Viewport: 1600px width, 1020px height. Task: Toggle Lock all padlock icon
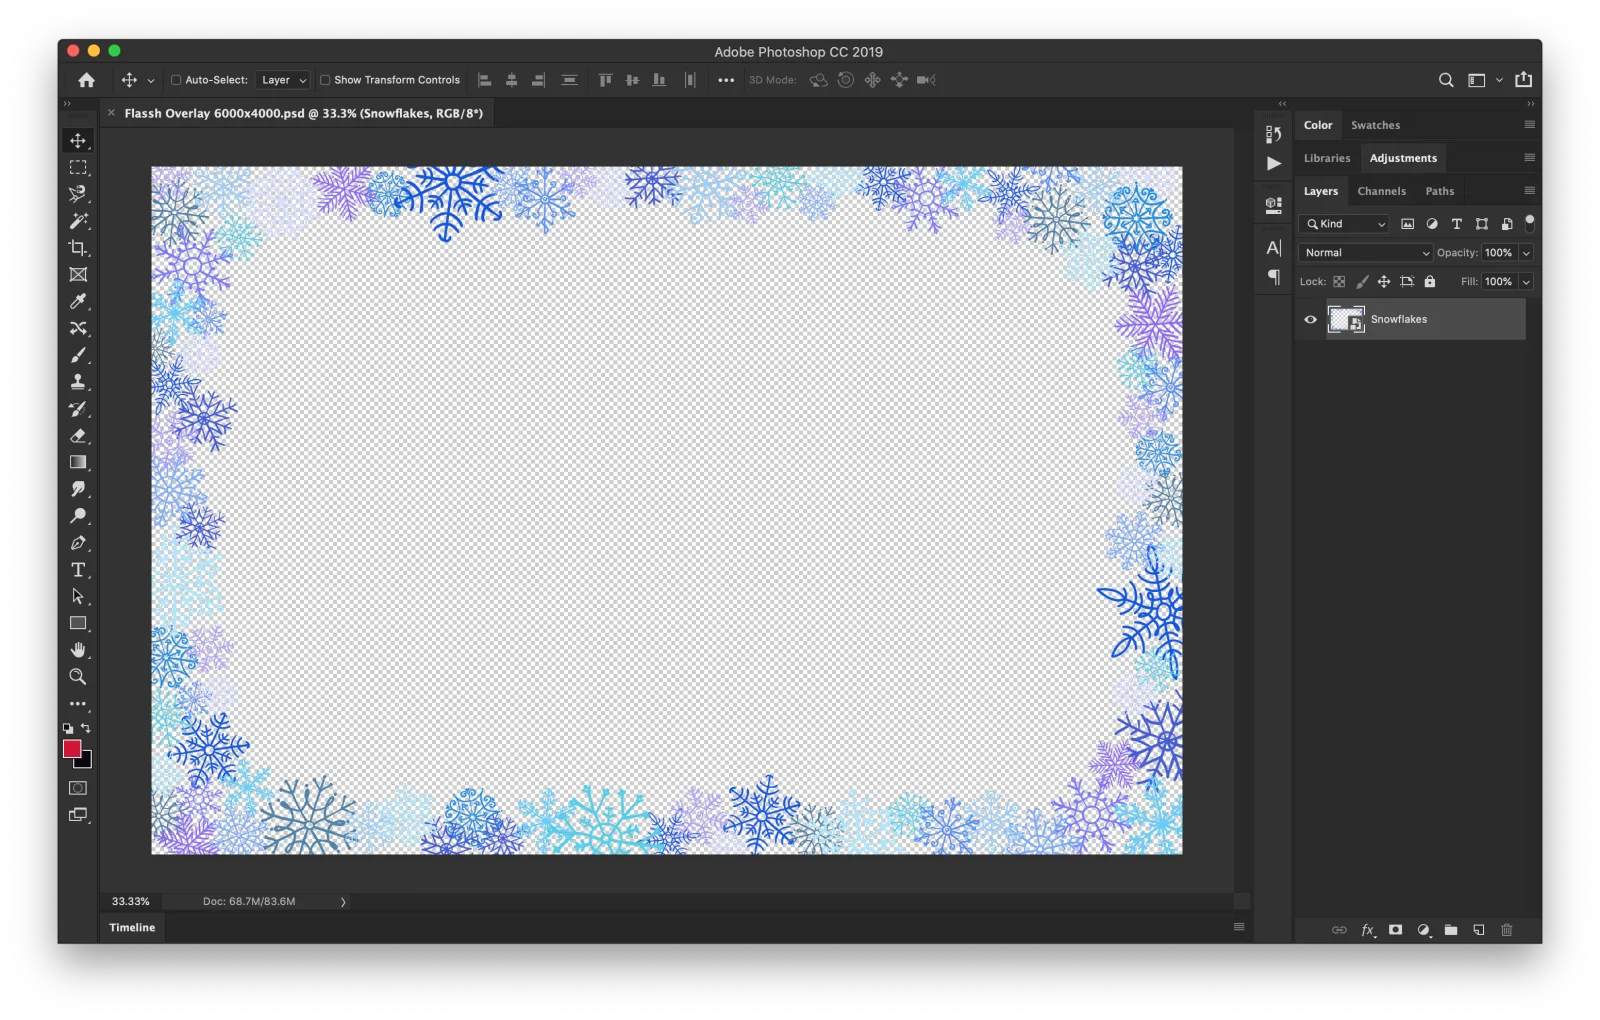coord(1430,282)
